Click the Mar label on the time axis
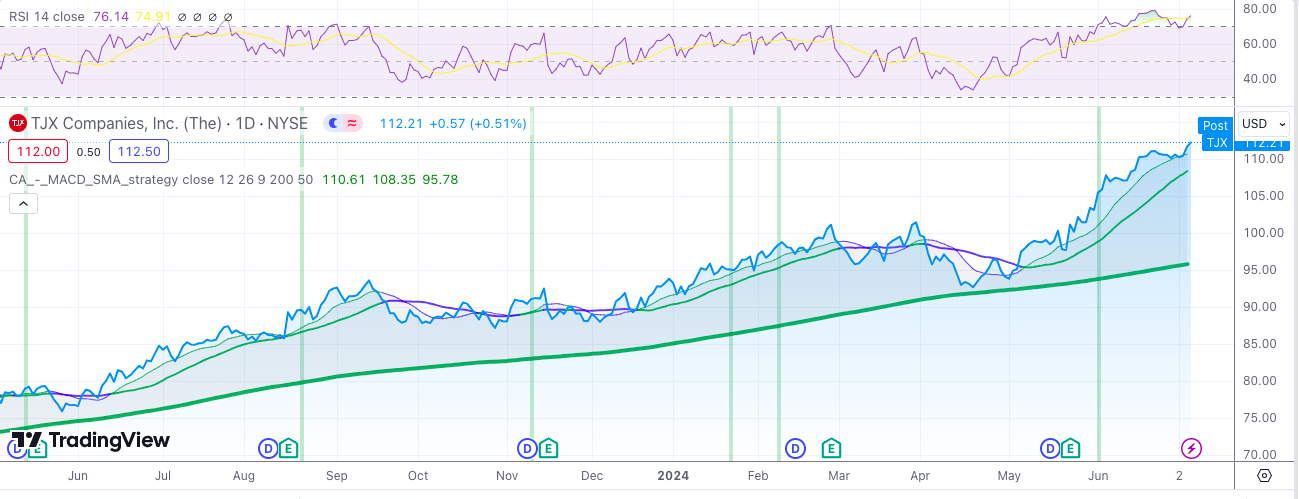The width and height of the screenshot is (1299, 499). tap(839, 476)
